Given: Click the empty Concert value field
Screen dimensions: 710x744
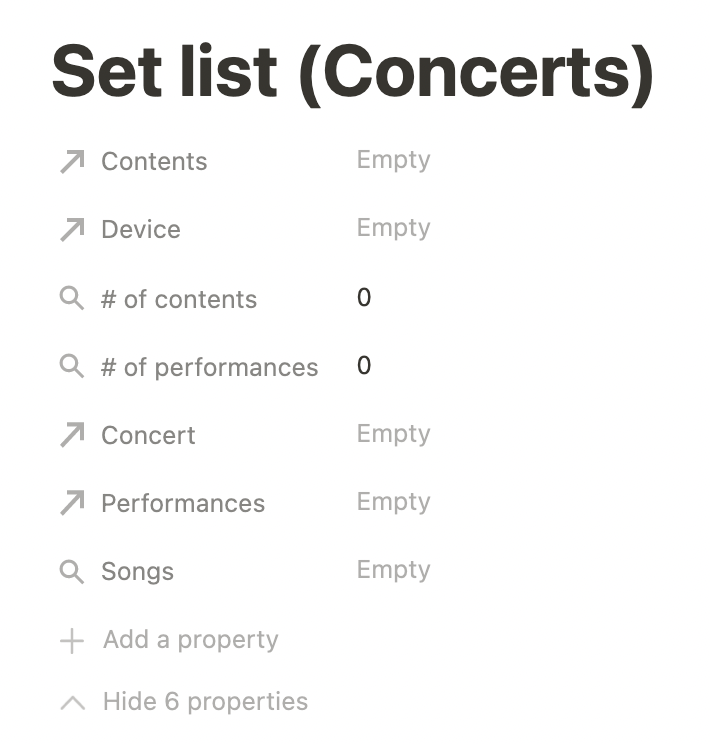Looking at the screenshot, I should click(393, 434).
